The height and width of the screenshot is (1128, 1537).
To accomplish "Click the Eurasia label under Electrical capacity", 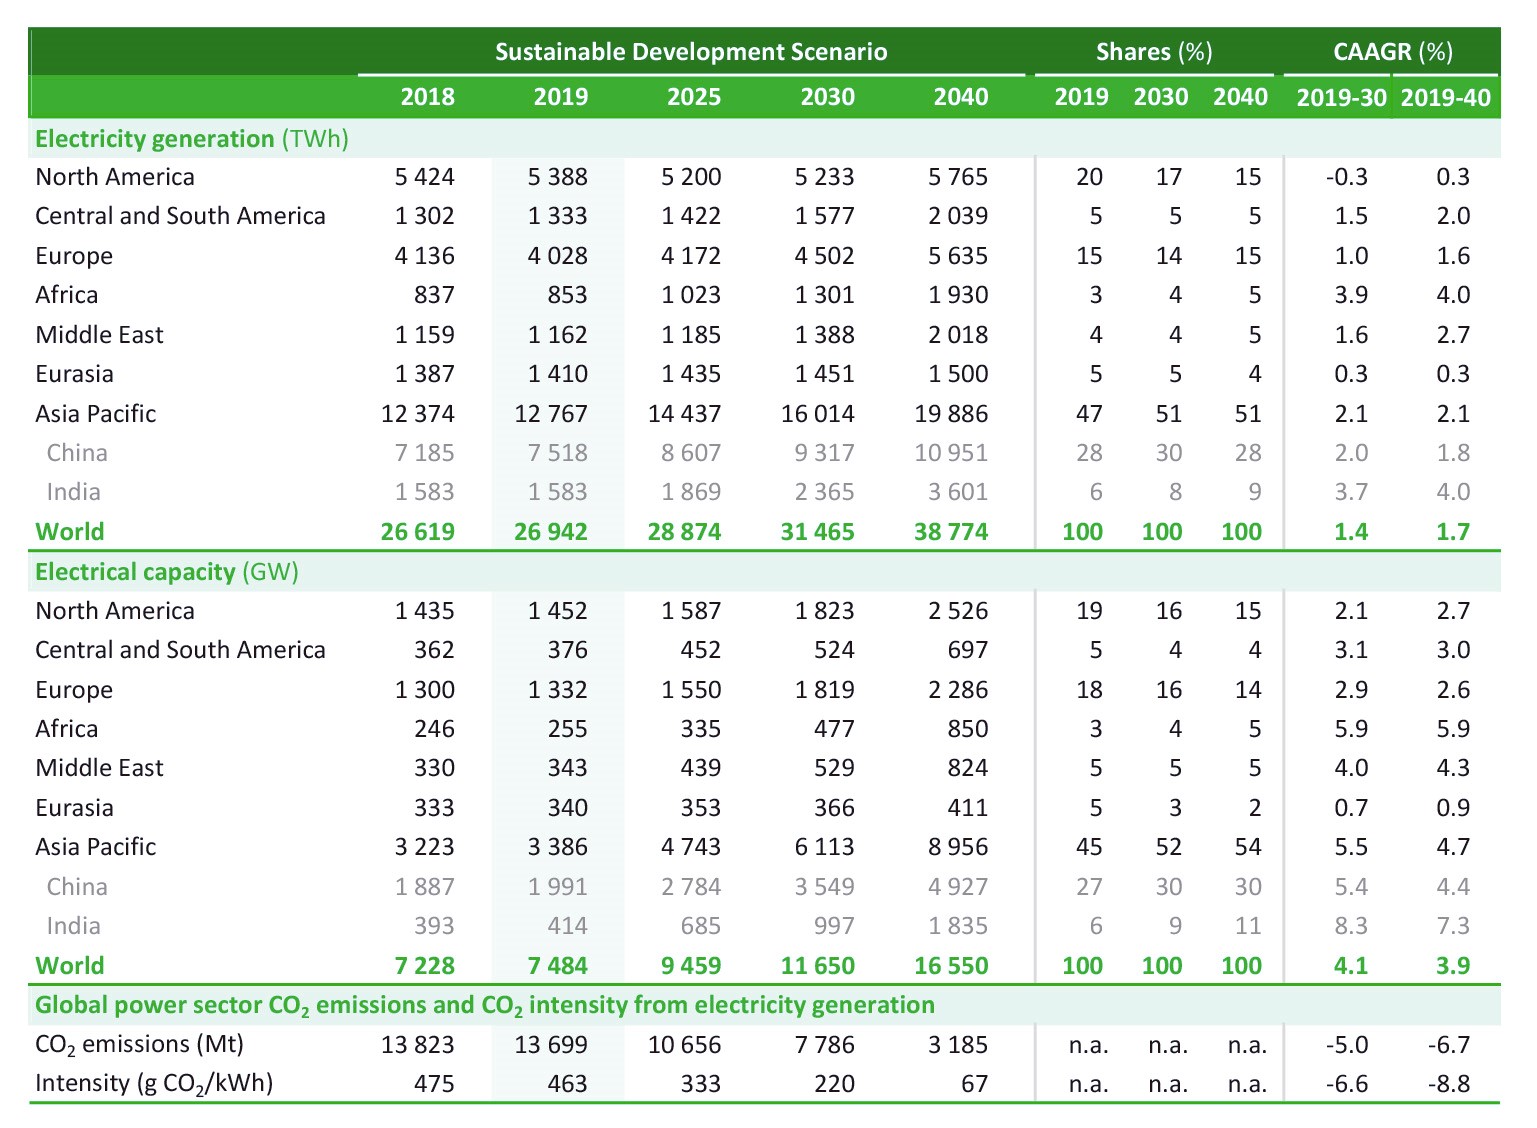I will tap(74, 808).
